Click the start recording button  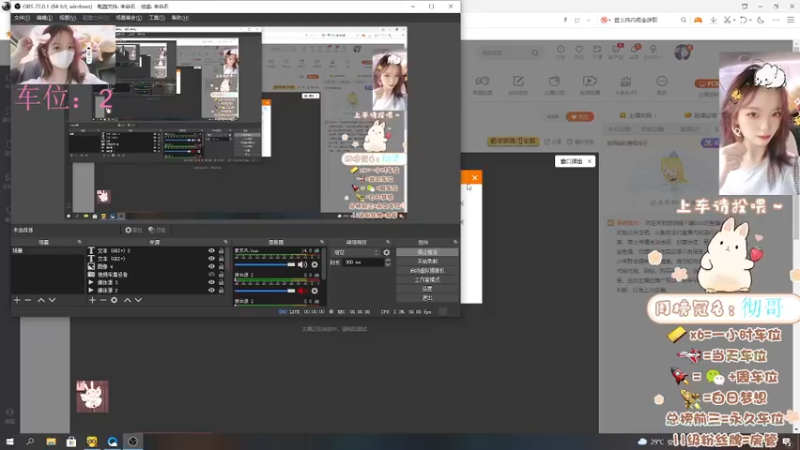(x=427, y=261)
